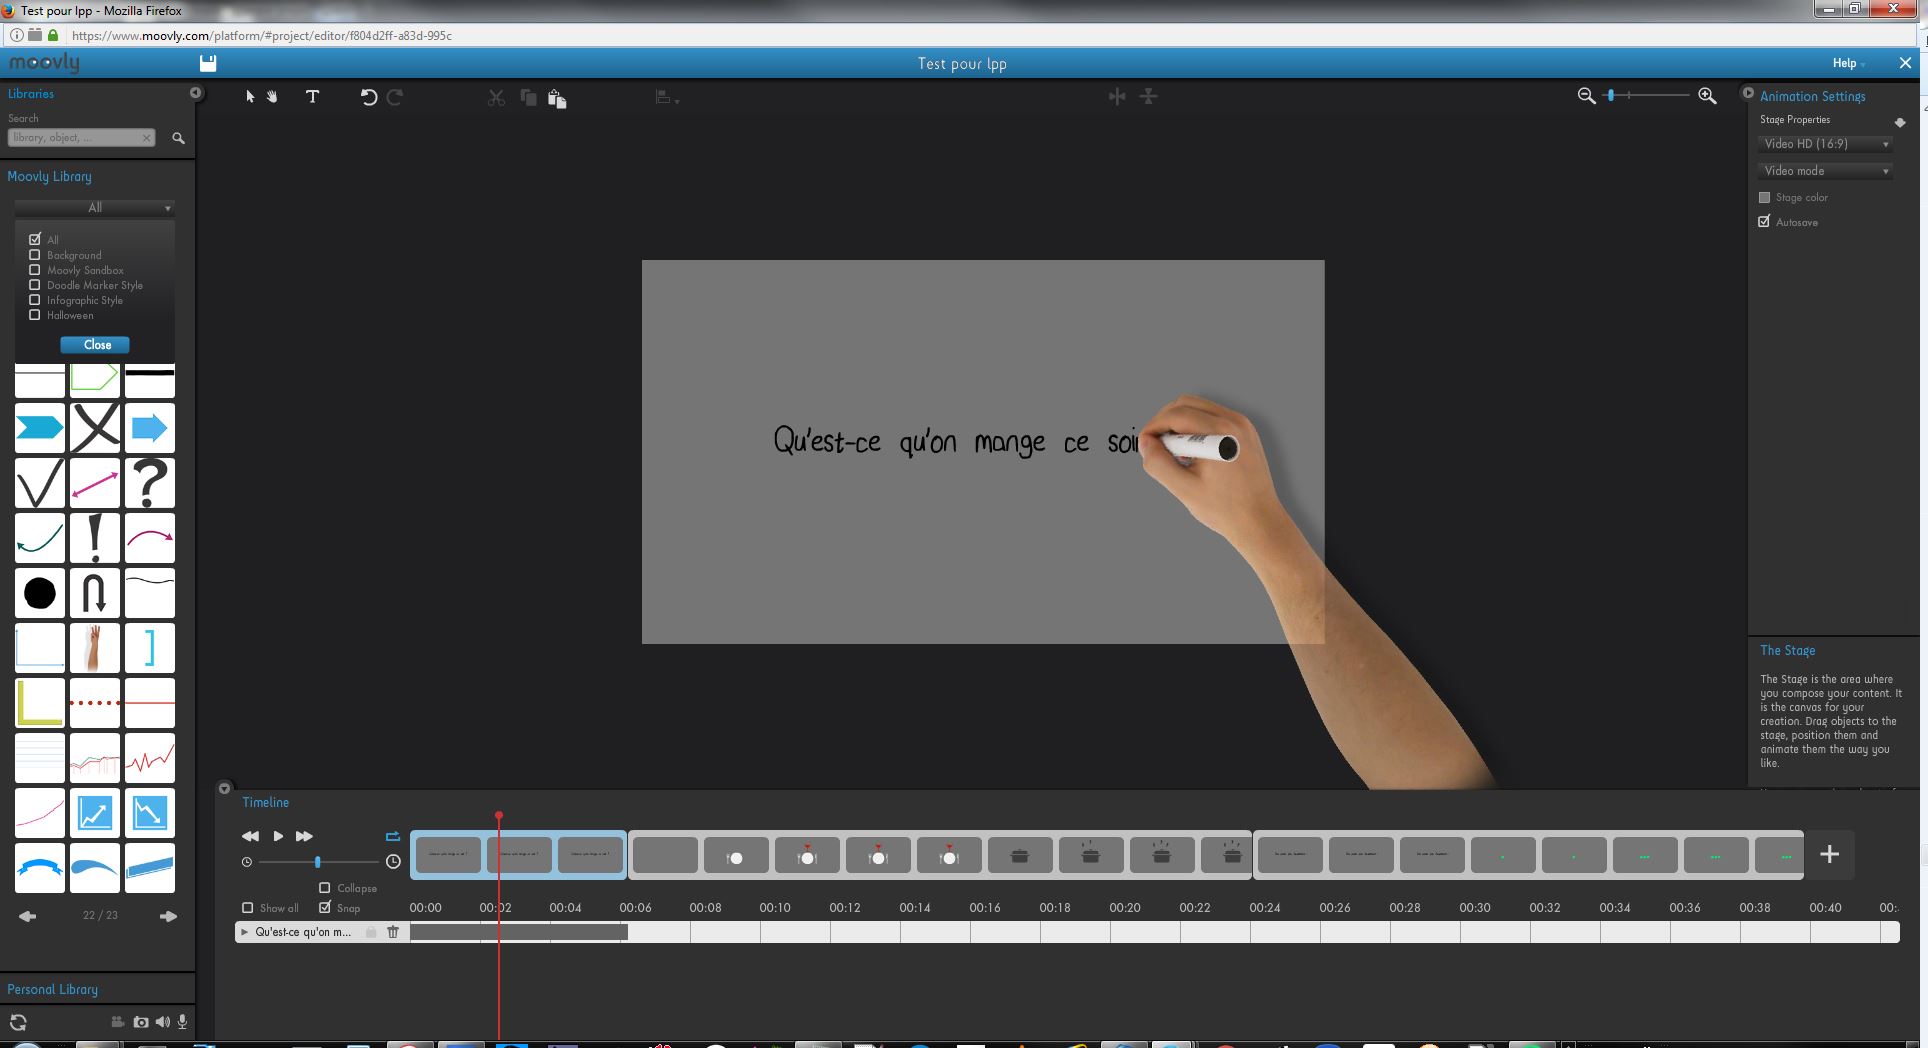
Task: Enable the Doodle Marker Style checkbox
Action: (35, 285)
